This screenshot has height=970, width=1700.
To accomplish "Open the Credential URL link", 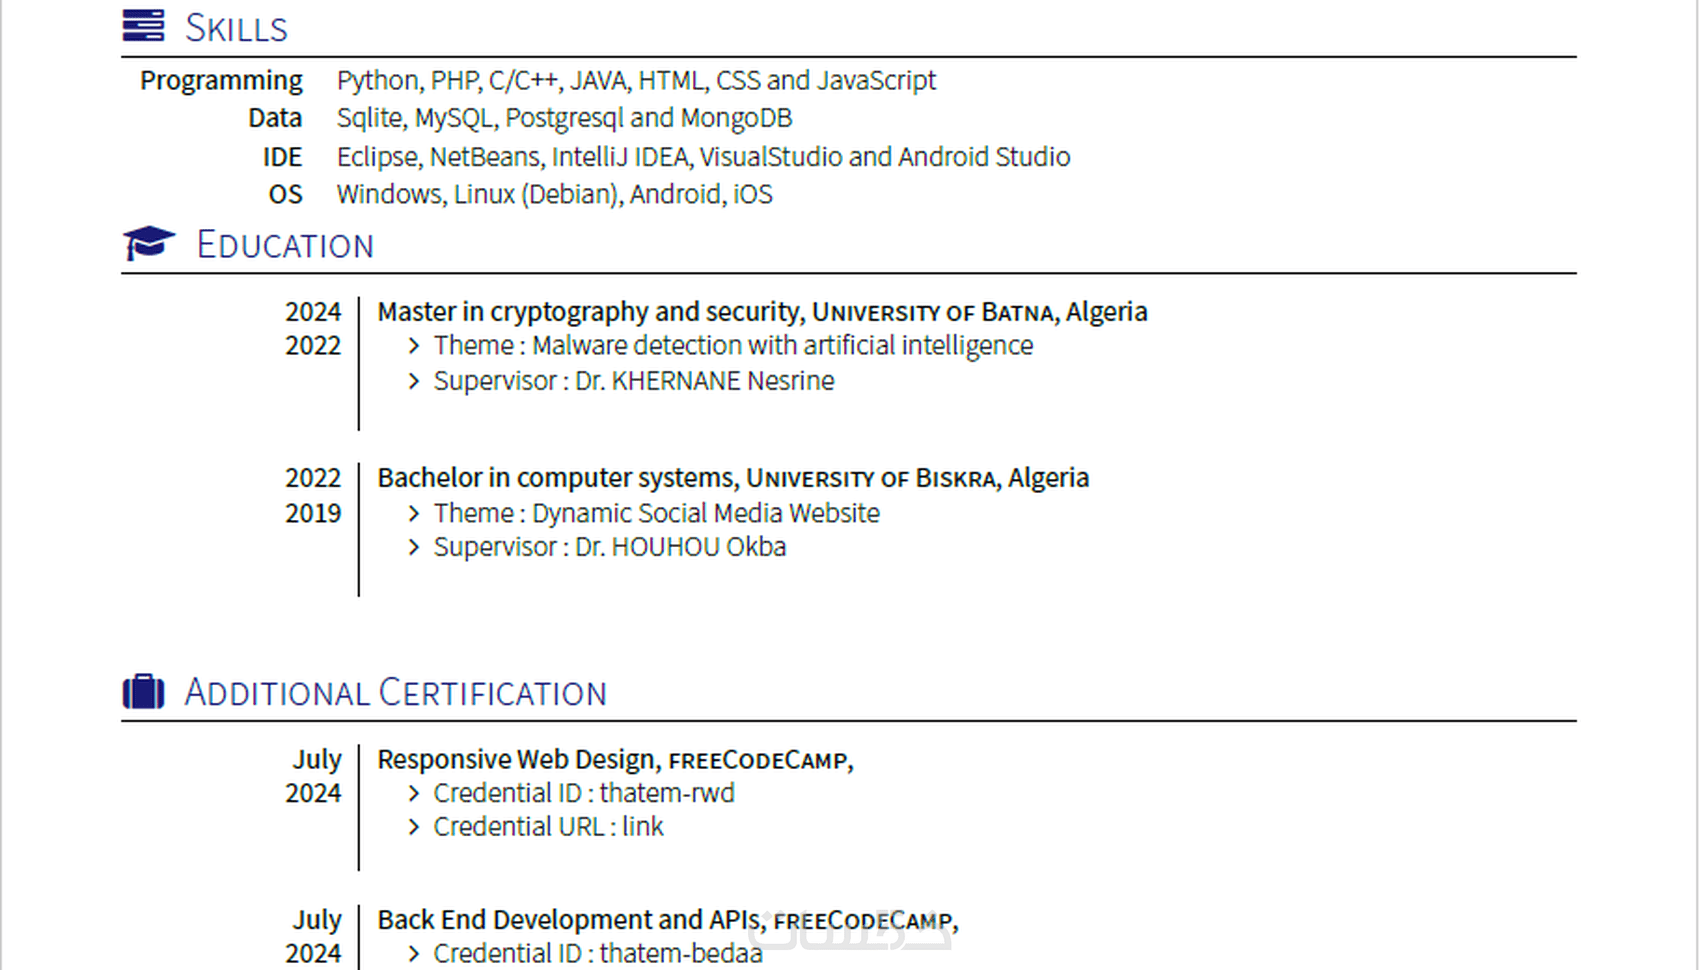I will 642,827.
